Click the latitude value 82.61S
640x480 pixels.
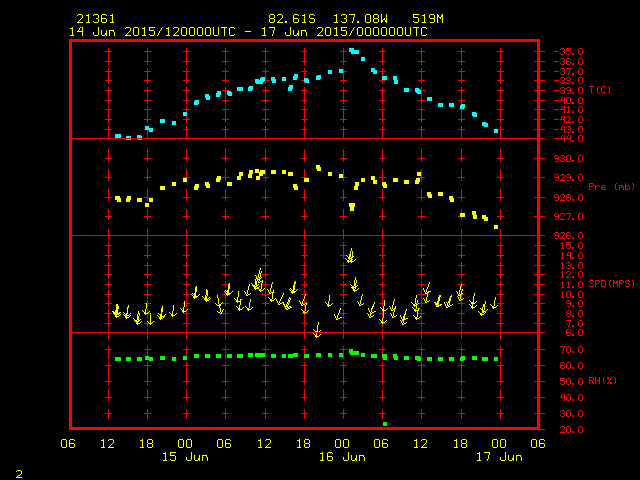pyautogui.click(x=292, y=19)
